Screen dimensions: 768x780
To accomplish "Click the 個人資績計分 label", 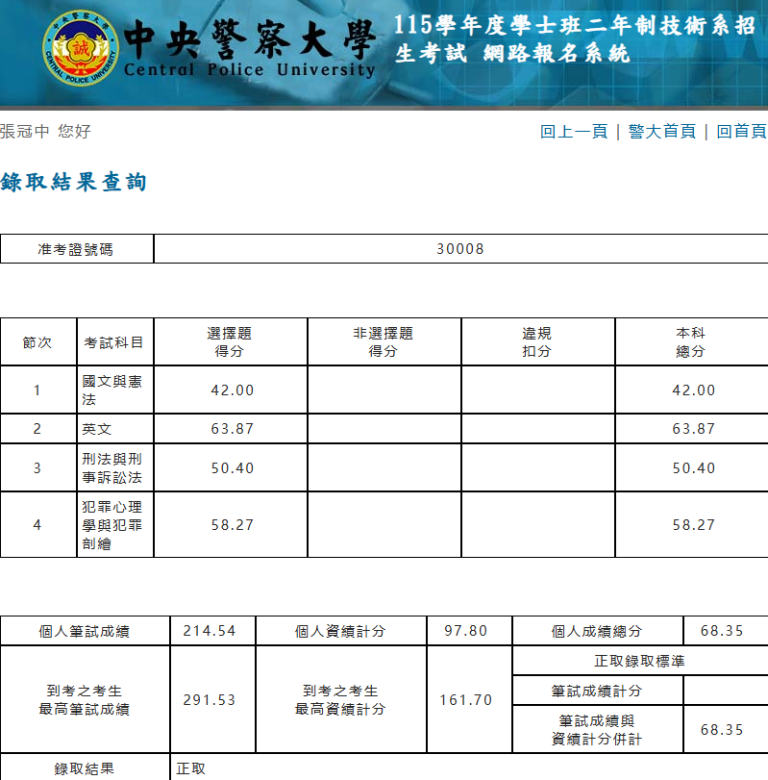I will [341, 631].
